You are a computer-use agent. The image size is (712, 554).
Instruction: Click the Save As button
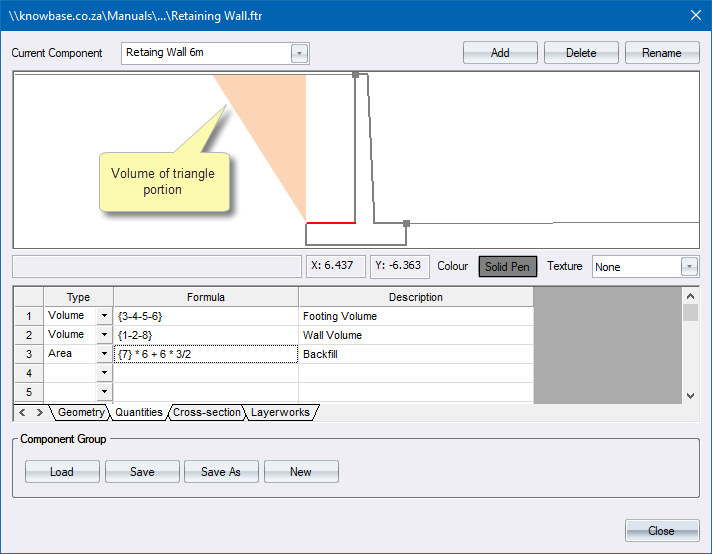click(220, 472)
